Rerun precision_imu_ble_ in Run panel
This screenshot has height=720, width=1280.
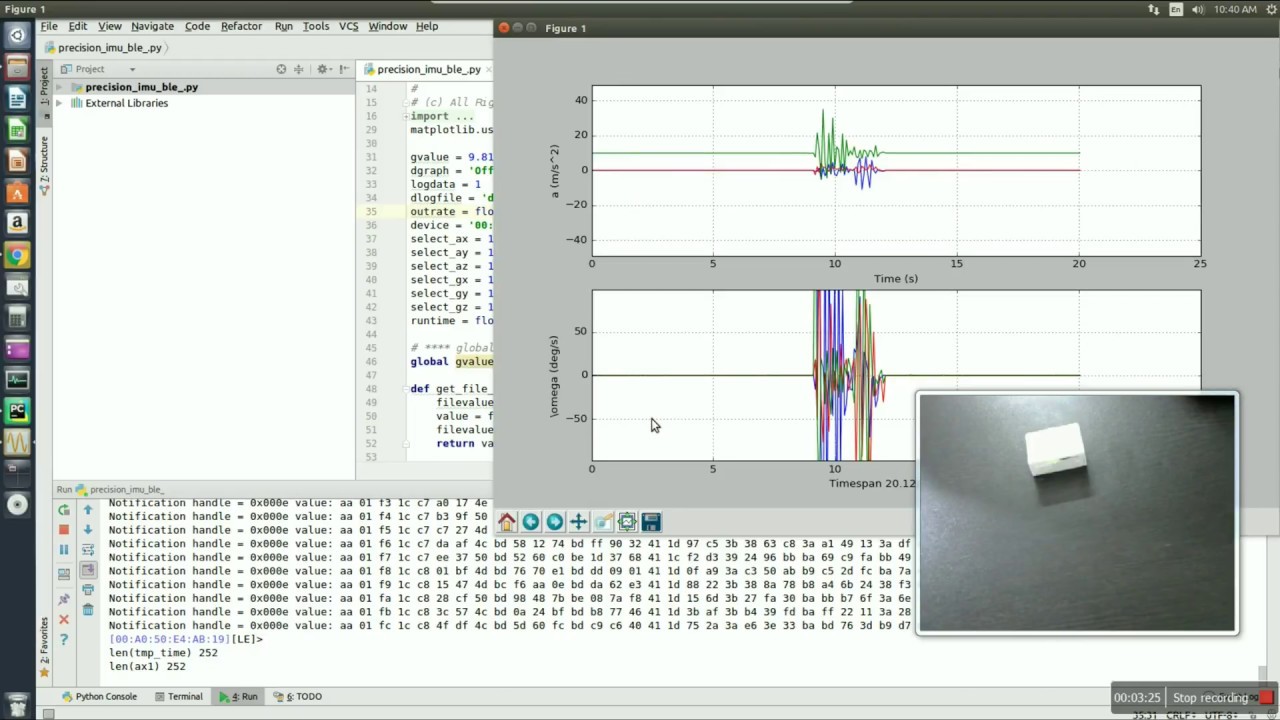[x=64, y=510]
